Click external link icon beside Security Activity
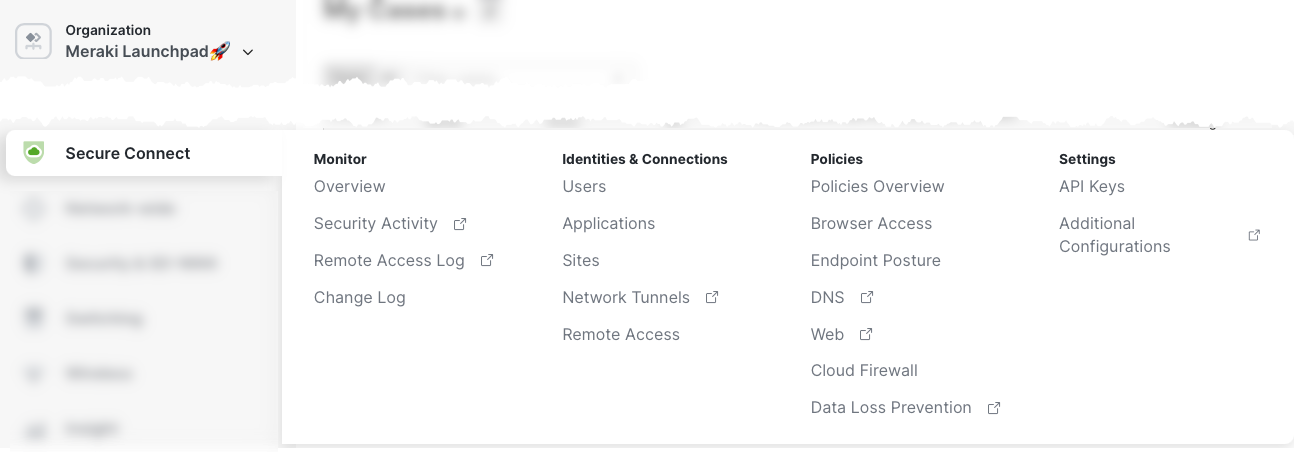Screen dimensions: 1294x452 click(460, 224)
